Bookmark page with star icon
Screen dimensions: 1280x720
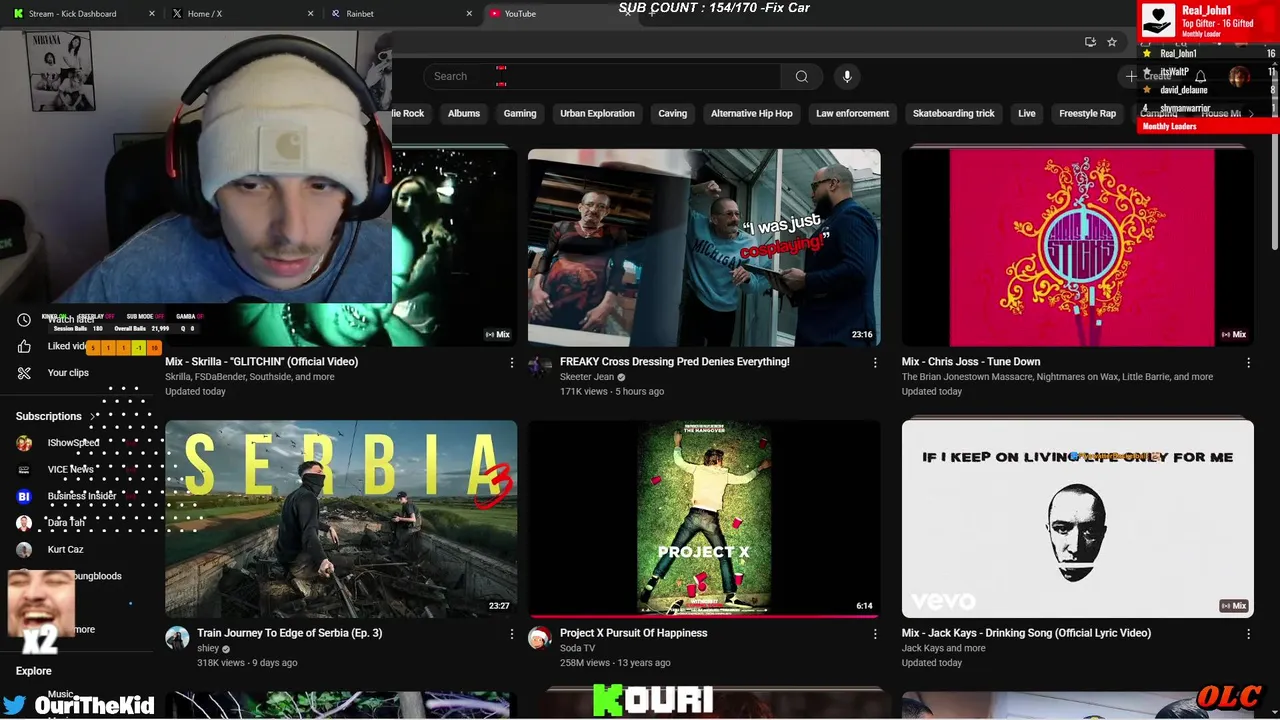[1112, 42]
